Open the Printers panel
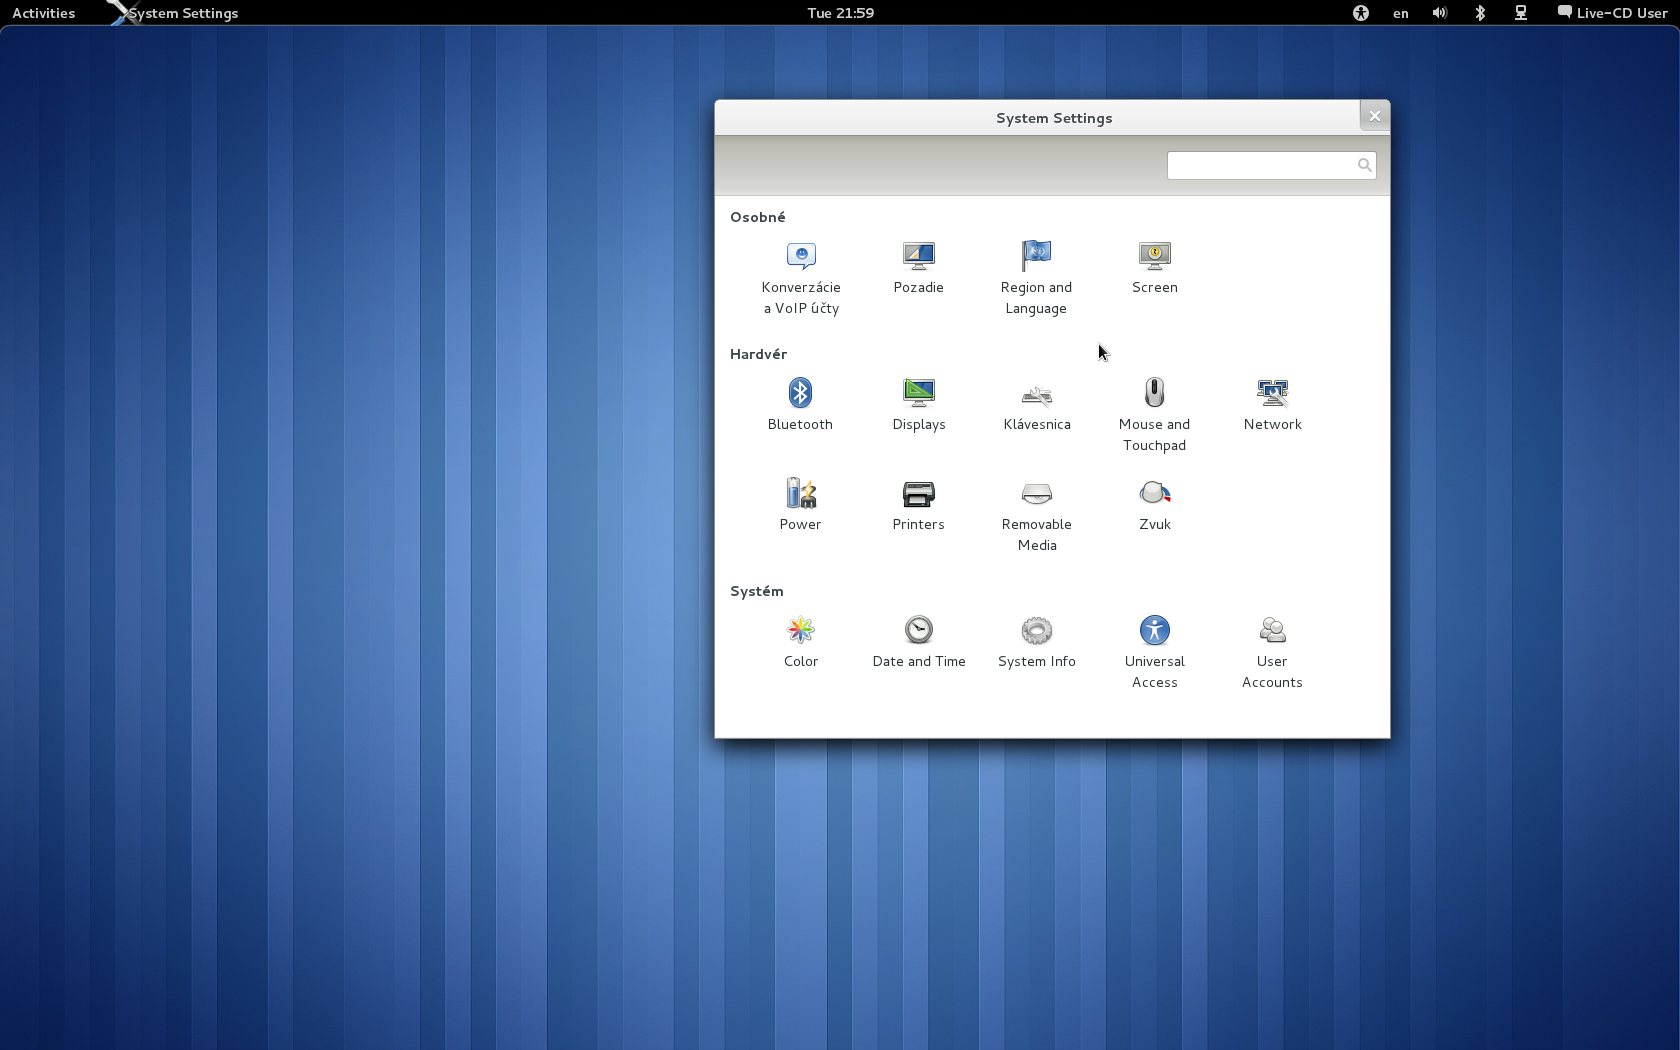 [x=918, y=505]
